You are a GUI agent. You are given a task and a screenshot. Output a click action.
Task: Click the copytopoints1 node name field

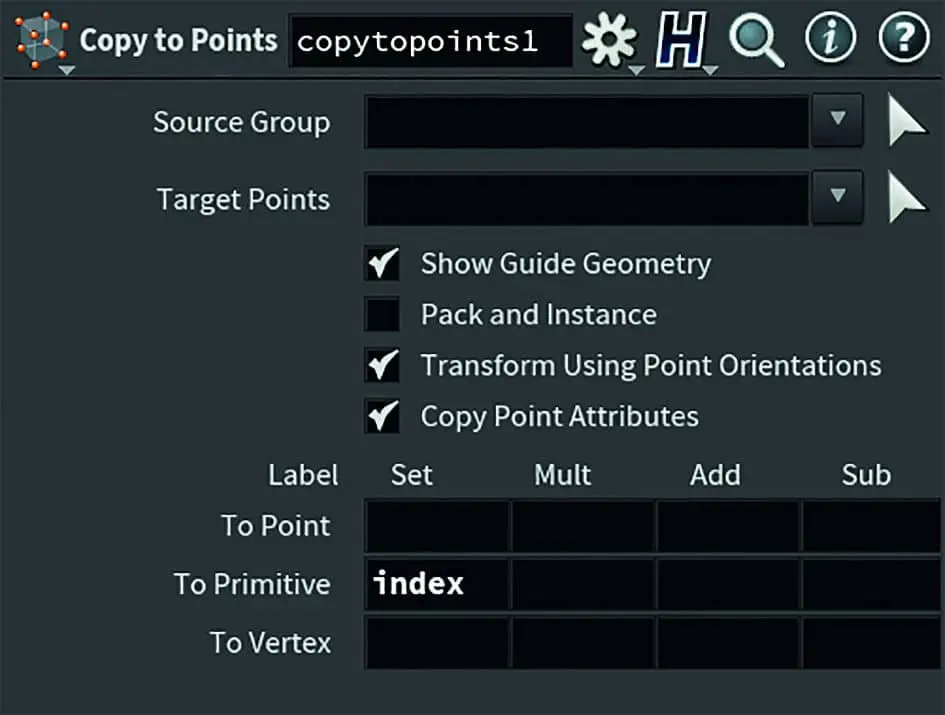[x=430, y=42]
